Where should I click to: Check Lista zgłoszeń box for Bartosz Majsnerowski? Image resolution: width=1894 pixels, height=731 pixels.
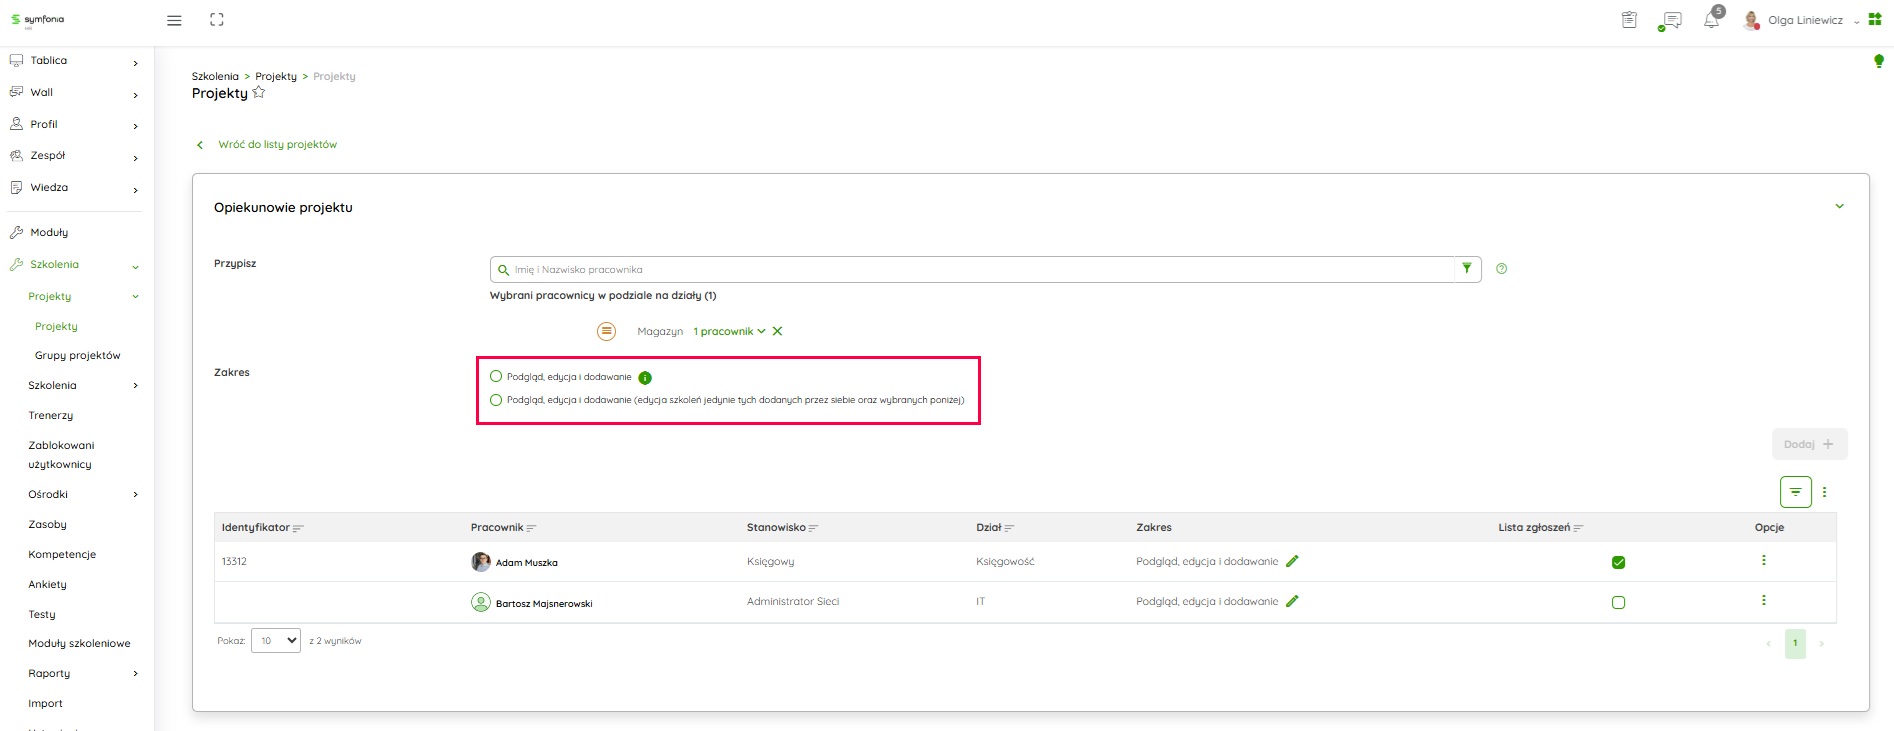point(1618,603)
